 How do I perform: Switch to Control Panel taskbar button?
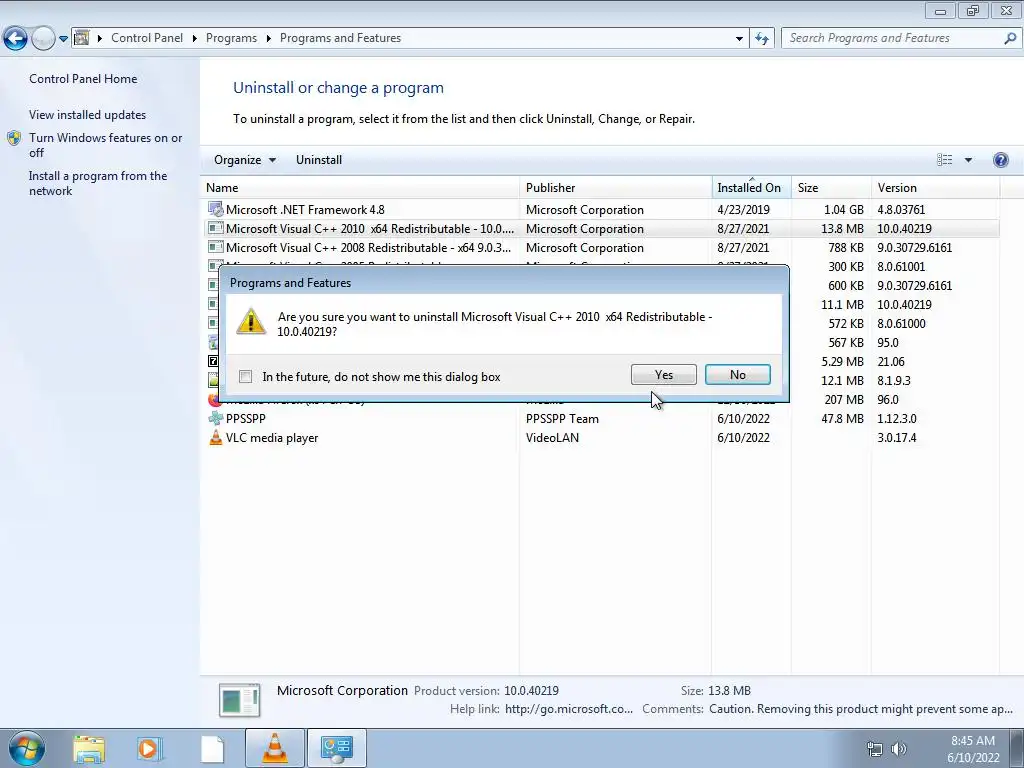tap(337, 748)
